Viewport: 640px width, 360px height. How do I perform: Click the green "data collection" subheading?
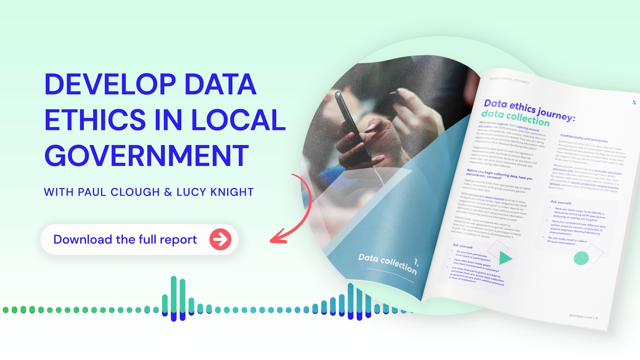pos(516,118)
